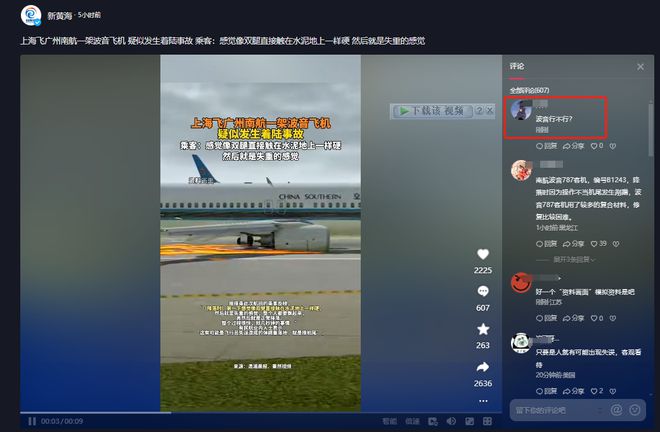Click the 新黄海 author name

tap(59, 16)
